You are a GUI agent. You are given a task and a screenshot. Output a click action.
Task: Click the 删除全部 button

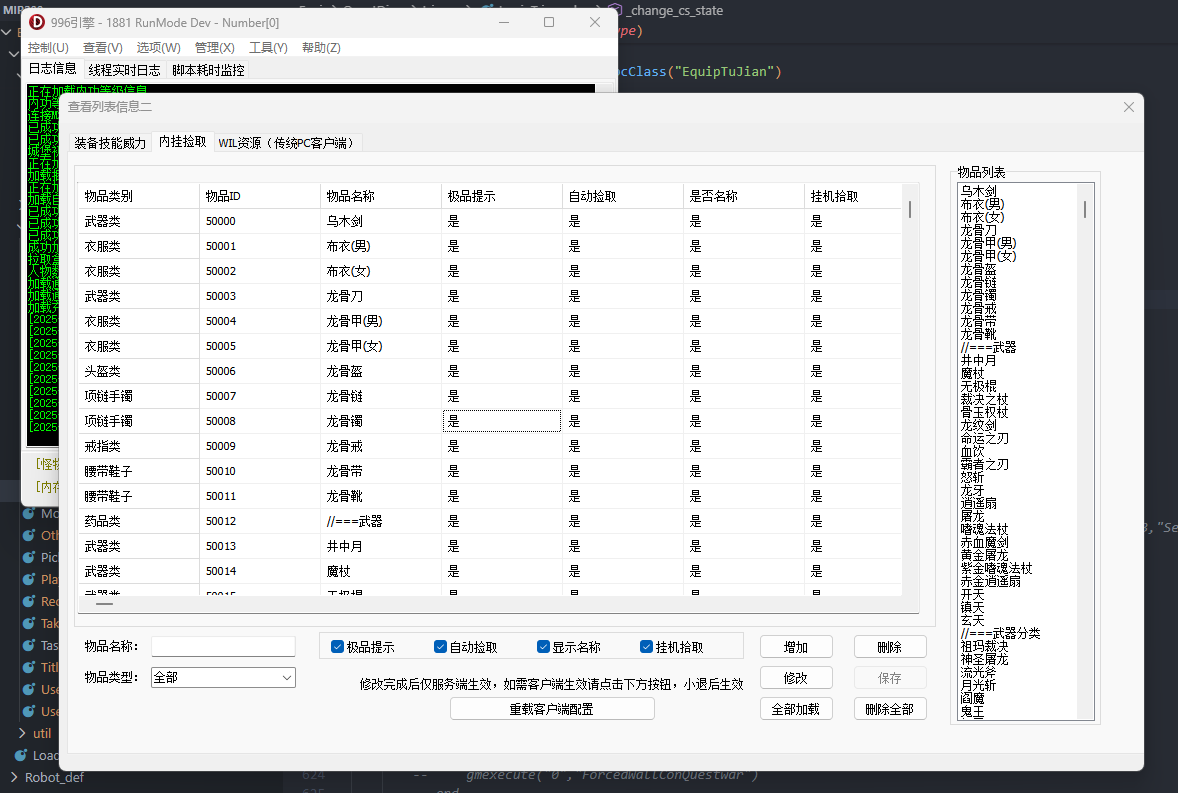pos(889,709)
